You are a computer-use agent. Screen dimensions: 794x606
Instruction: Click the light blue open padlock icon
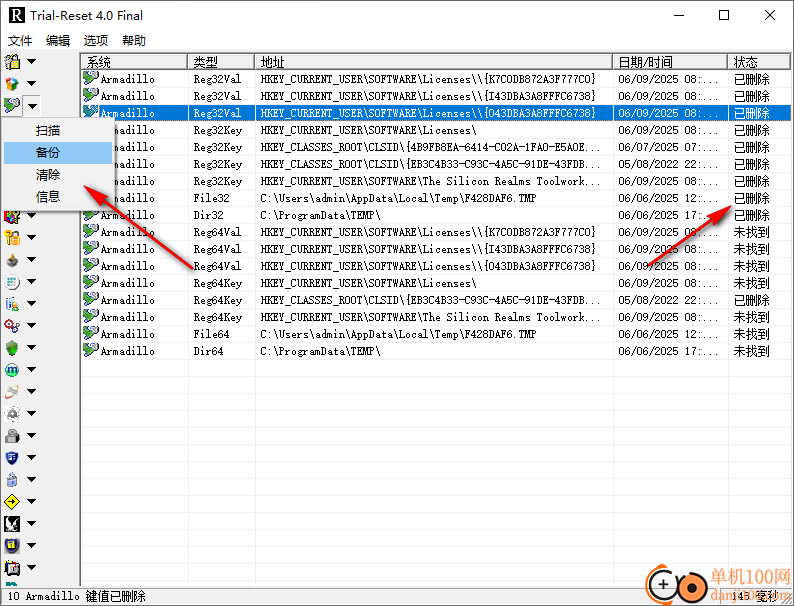coord(12,479)
